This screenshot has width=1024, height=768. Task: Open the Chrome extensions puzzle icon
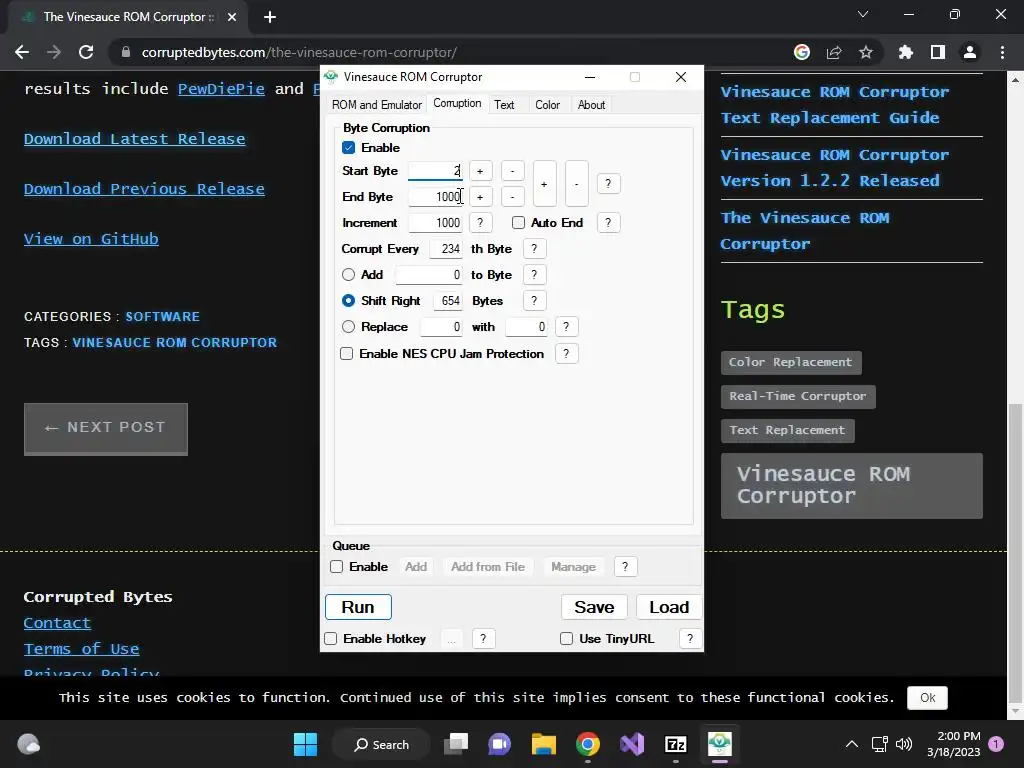click(x=905, y=52)
